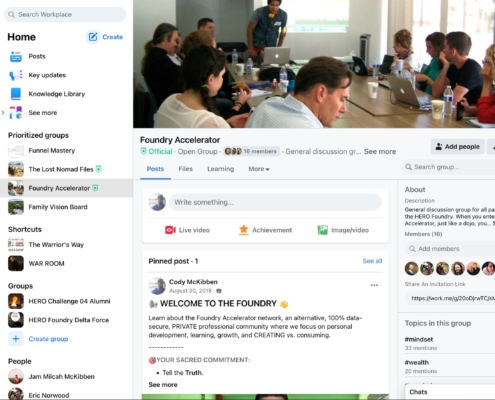Expand group description with See more
The image size is (495, 400).
point(380,152)
